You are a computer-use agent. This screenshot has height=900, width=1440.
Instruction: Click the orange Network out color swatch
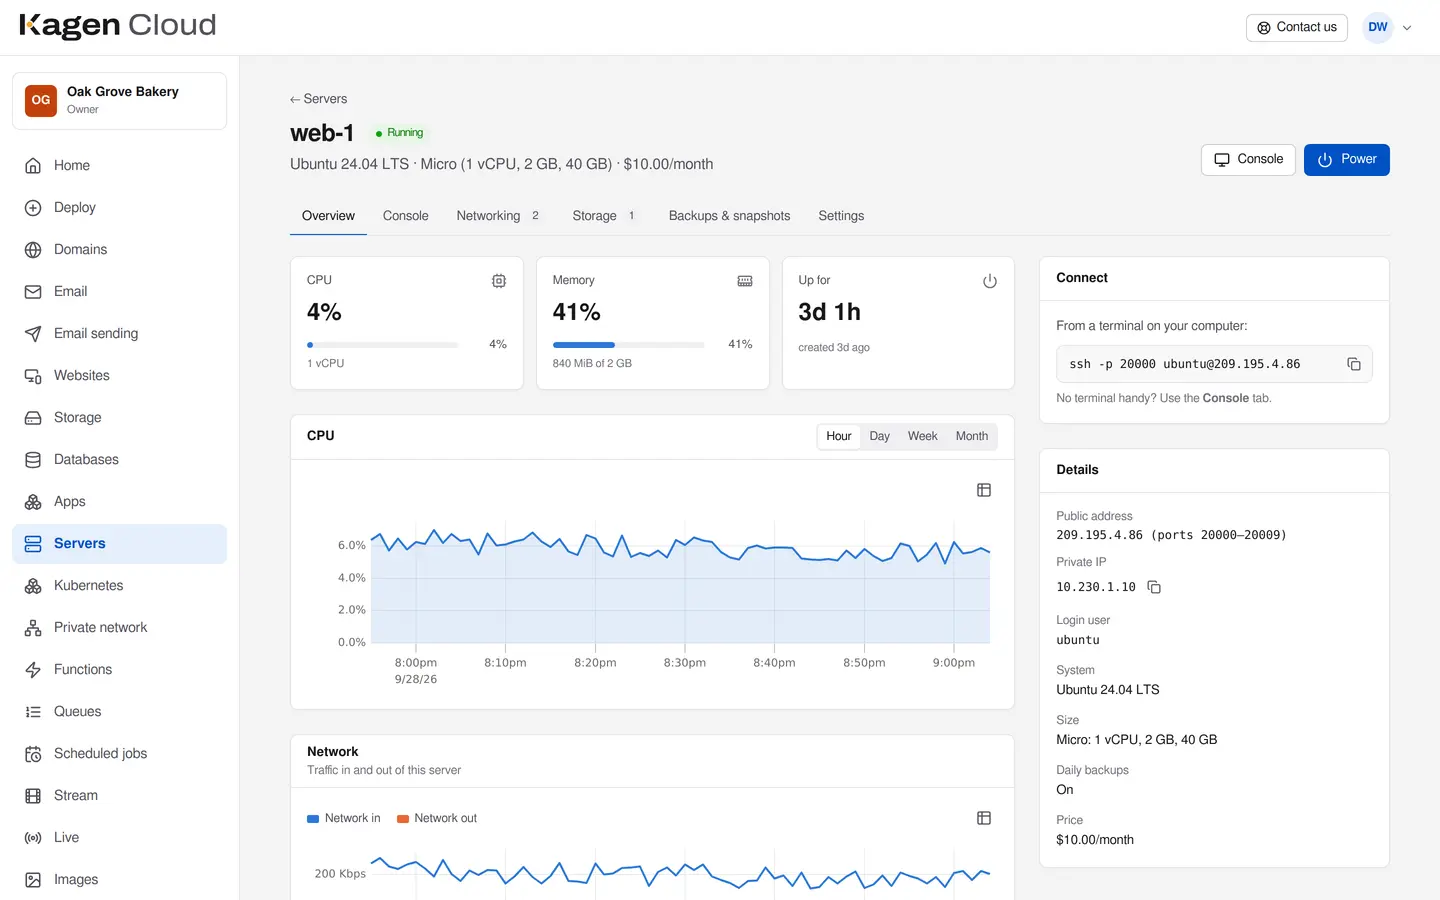(403, 819)
